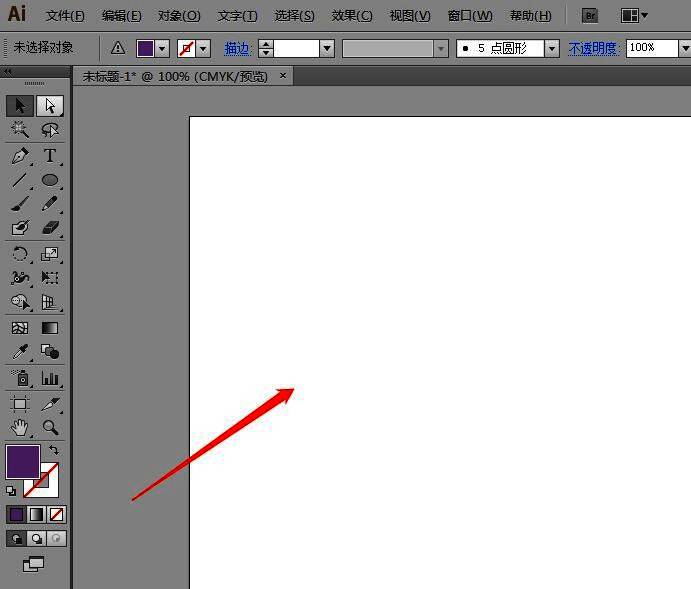Enable Draw Behind mode
Screen dimensions: 691x589
[x=37, y=538]
